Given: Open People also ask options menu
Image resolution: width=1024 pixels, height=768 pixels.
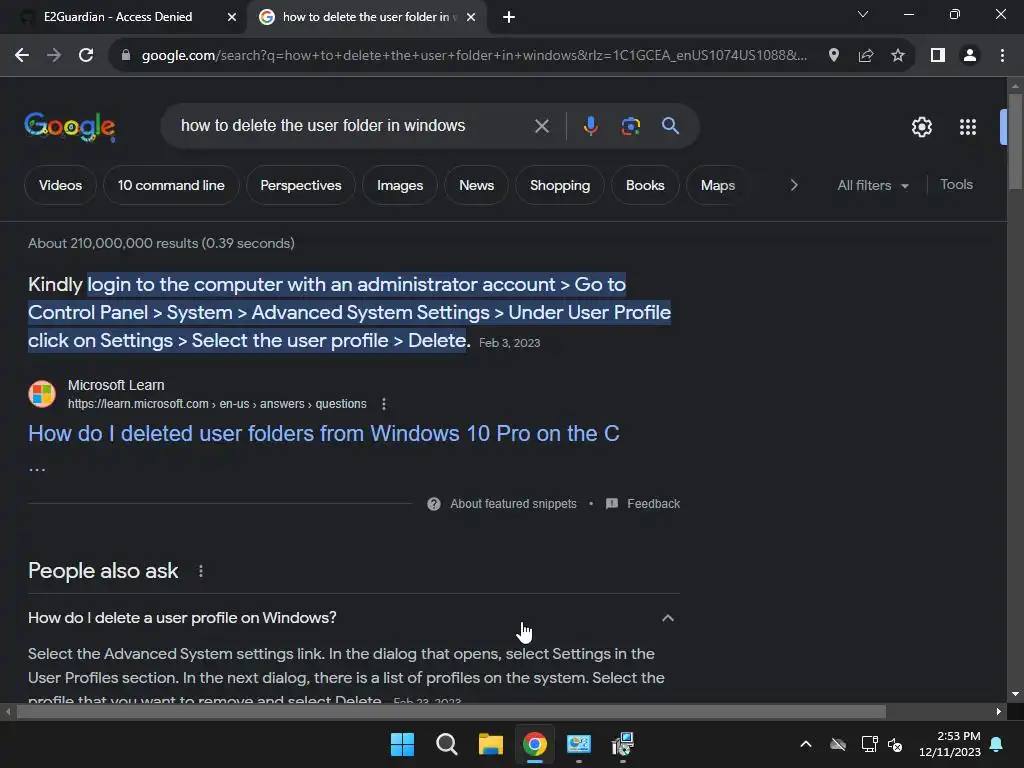Looking at the screenshot, I should [200, 571].
